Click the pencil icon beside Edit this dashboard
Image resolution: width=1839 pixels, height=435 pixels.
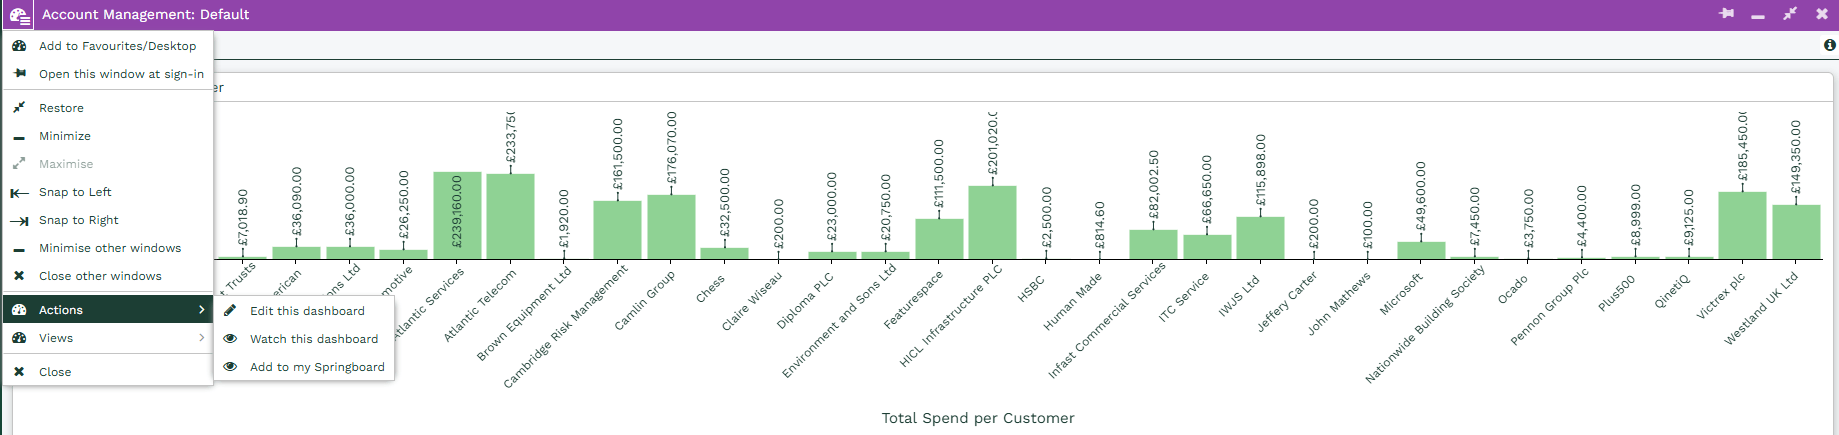point(230,311)
